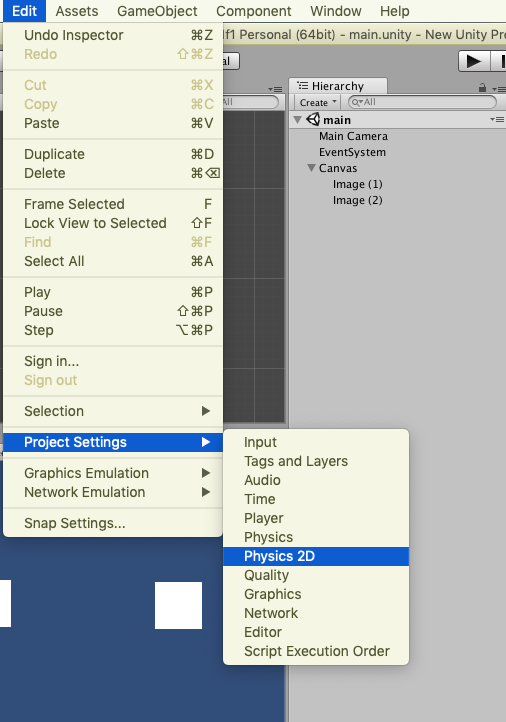Choose Paste from Edit menu
Viewport: 506px width, 722px height.
113,123
